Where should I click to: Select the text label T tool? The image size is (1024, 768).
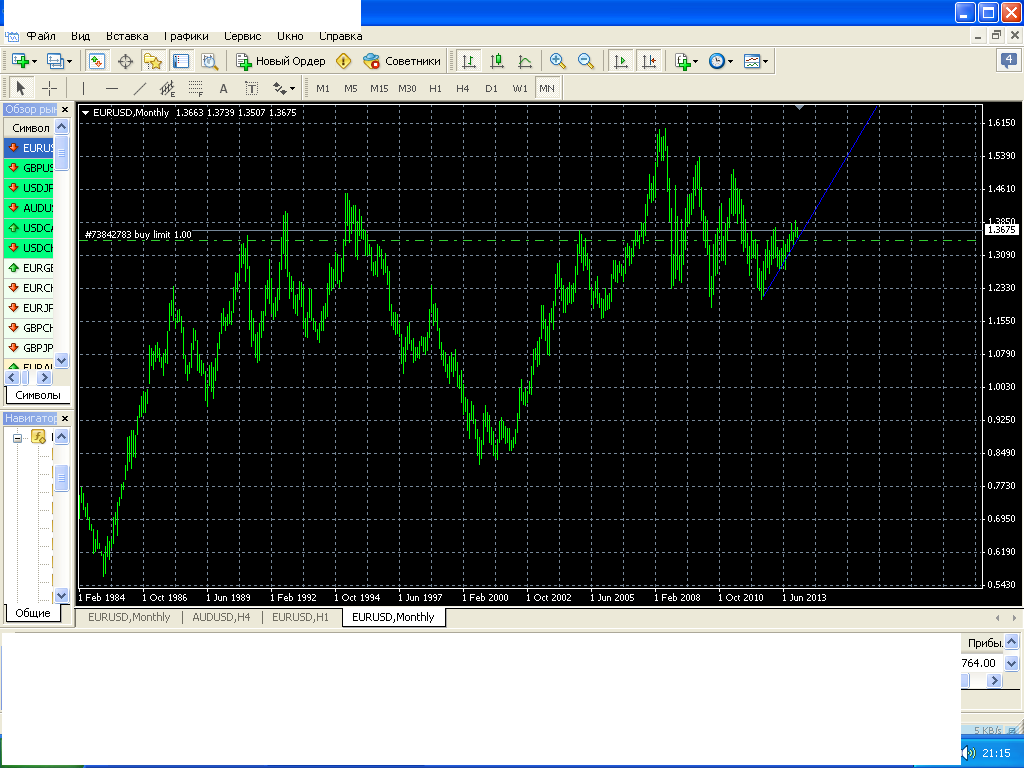(251, 88)
